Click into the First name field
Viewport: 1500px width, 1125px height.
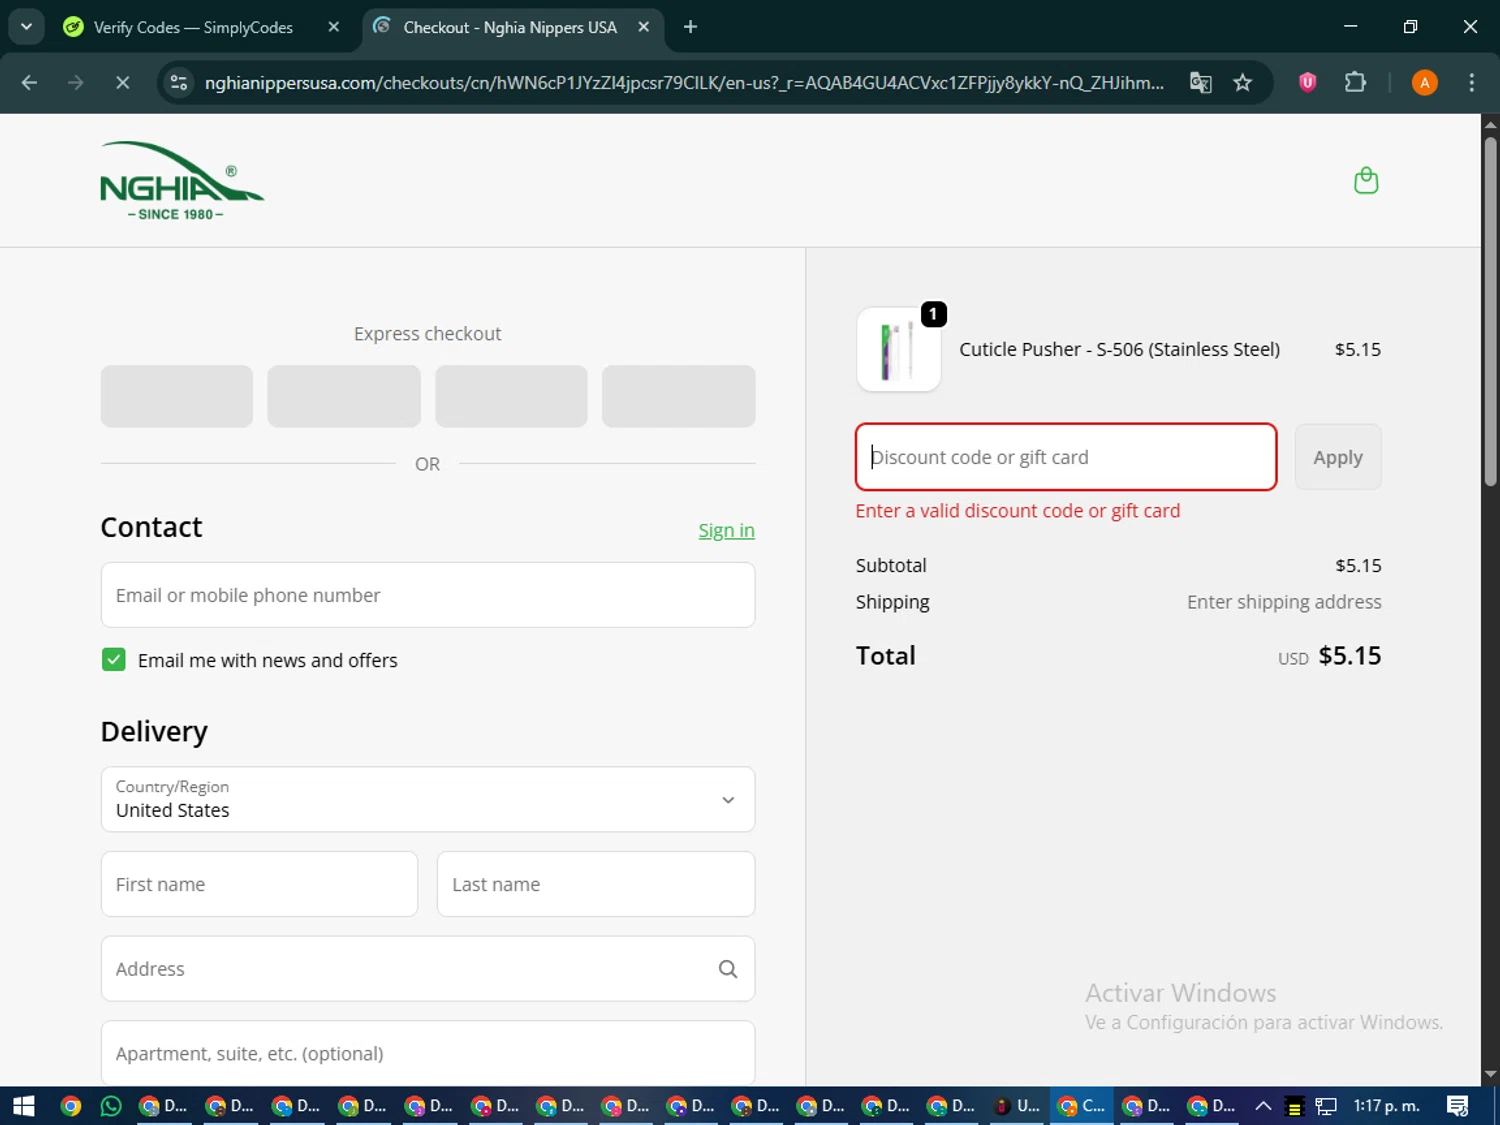click(x=259, y=884)
